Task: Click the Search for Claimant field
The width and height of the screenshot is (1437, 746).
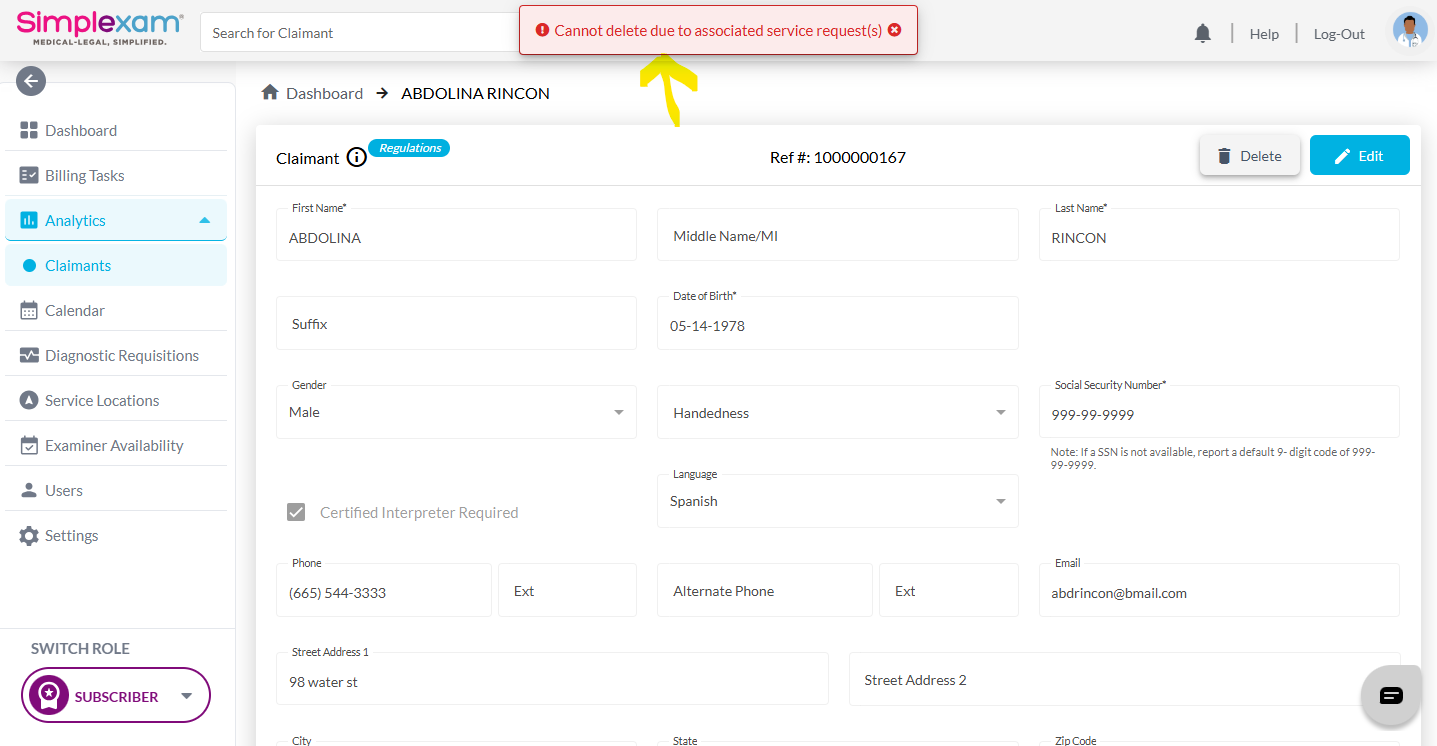Action: tap(360, 33)
